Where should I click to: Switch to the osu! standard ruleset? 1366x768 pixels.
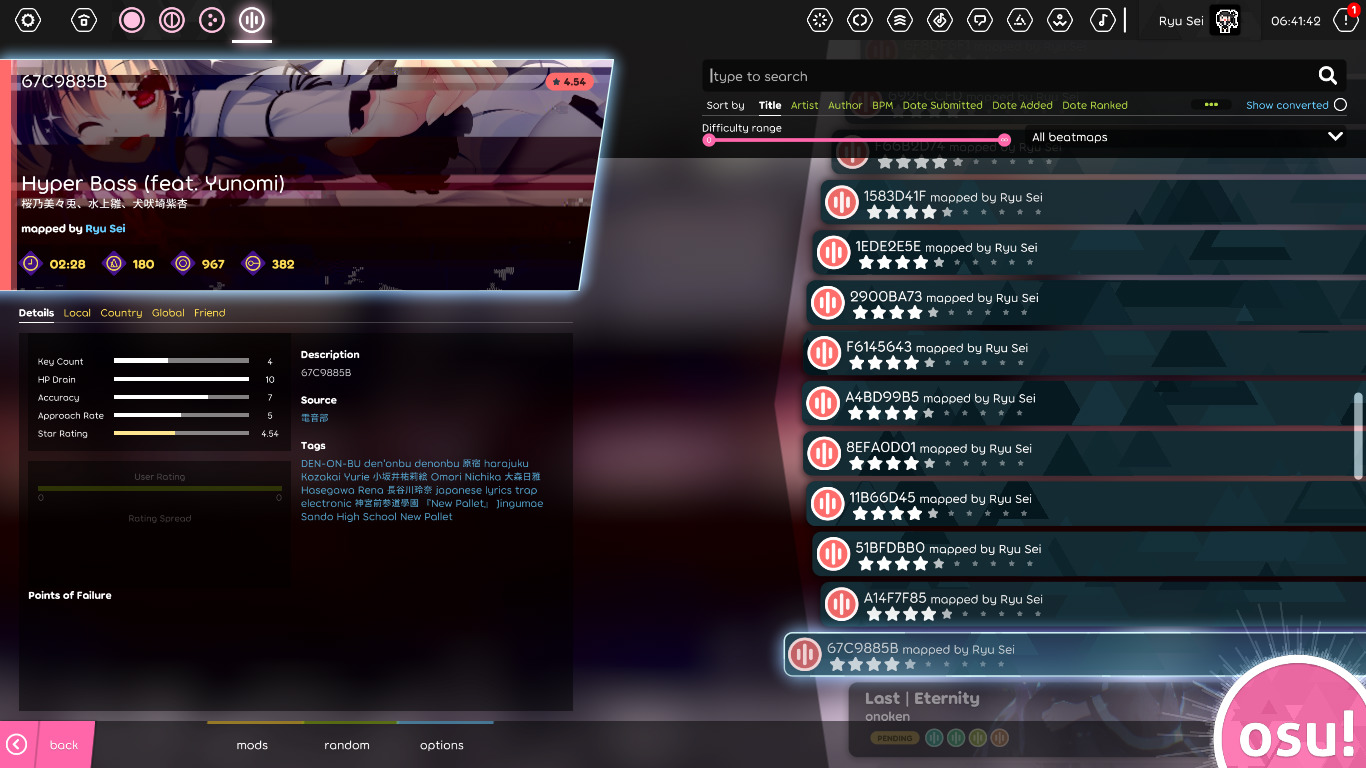(131, 20)
